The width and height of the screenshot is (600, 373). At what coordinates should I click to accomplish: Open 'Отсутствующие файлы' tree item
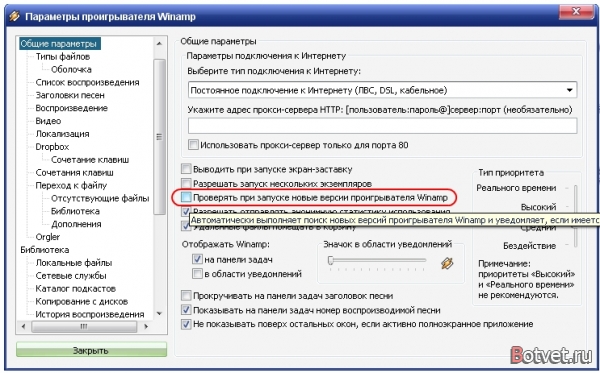point(100,198)
